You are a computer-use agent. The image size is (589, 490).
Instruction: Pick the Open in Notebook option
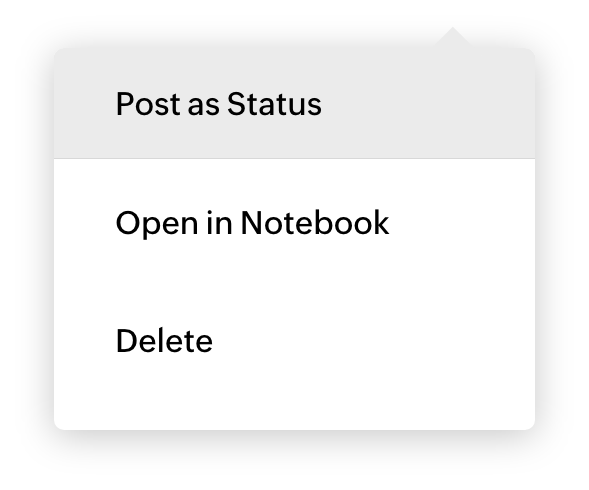tap(294, 223)
